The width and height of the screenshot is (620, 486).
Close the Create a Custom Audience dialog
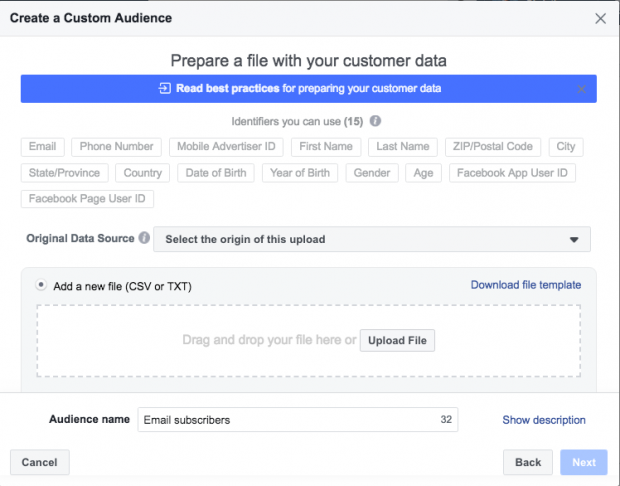point(600,18)
